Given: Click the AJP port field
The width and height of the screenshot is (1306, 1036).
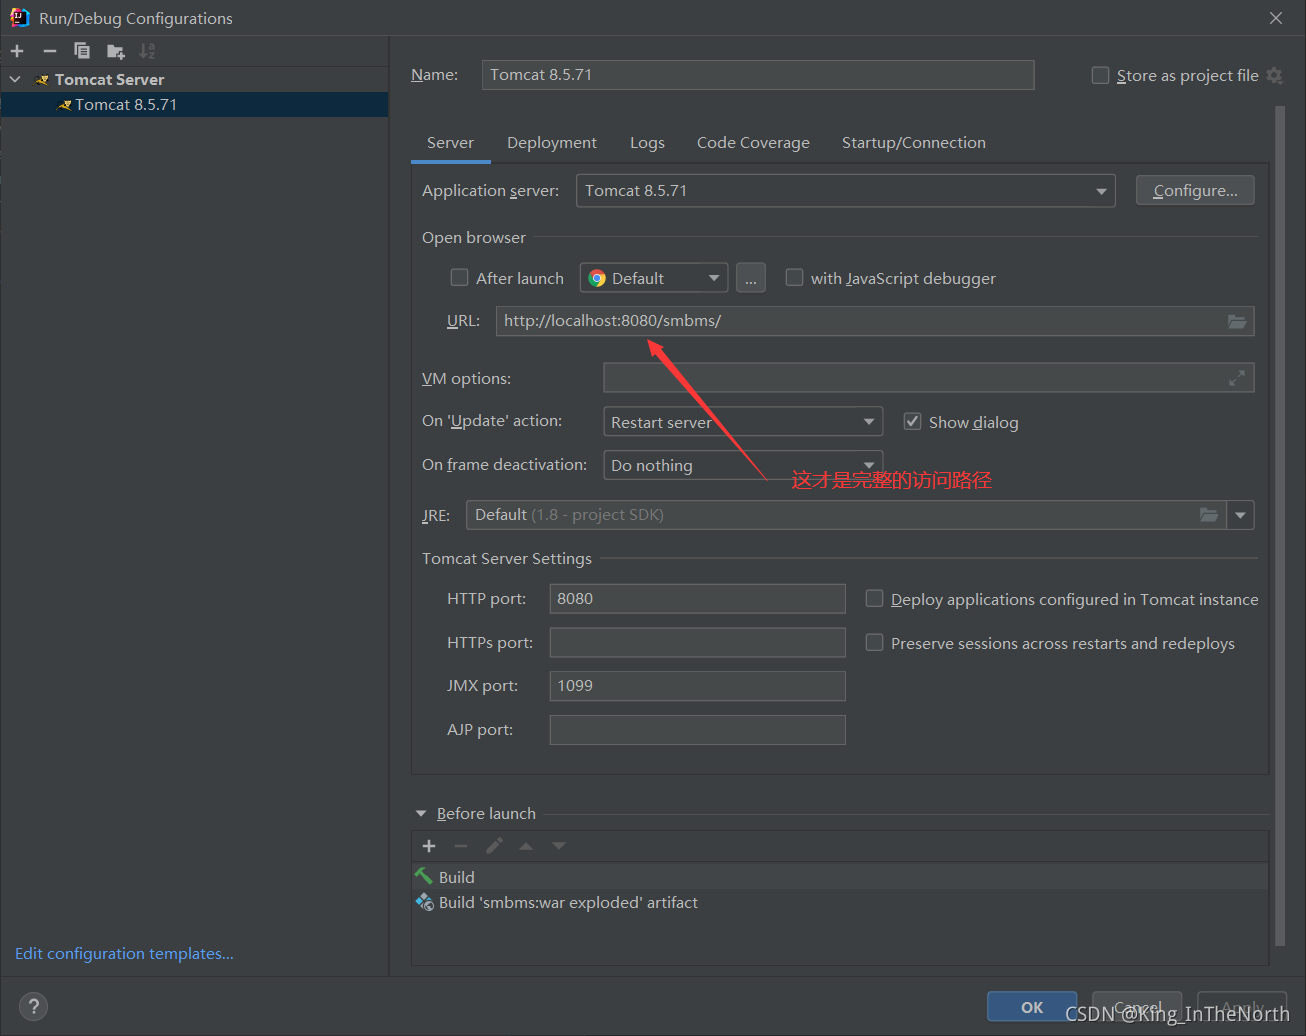Looking at the screenshot, I should [697, 729].
